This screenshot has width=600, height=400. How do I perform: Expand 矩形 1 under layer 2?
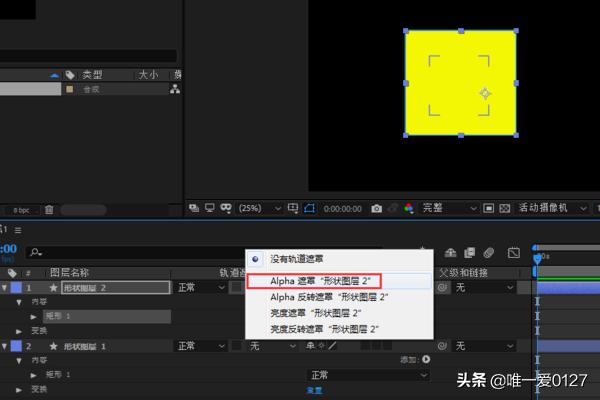tap(33, 375)
